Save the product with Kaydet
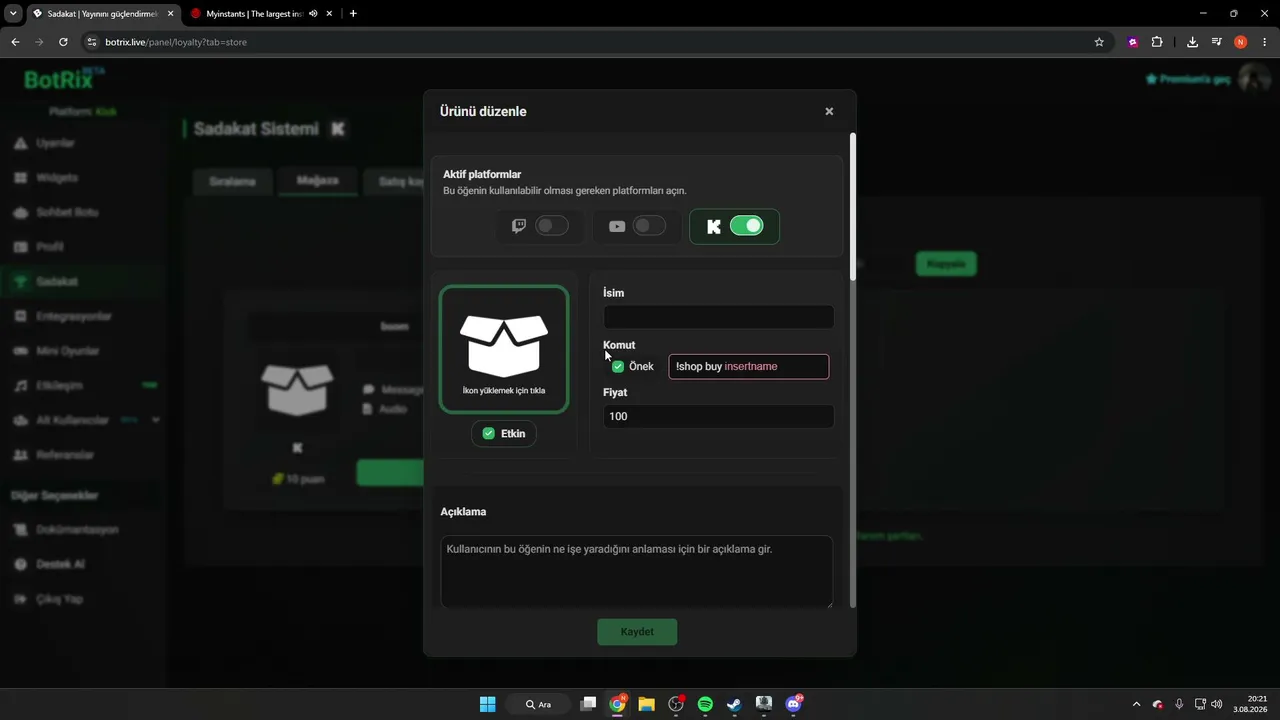 coord(637,632)
